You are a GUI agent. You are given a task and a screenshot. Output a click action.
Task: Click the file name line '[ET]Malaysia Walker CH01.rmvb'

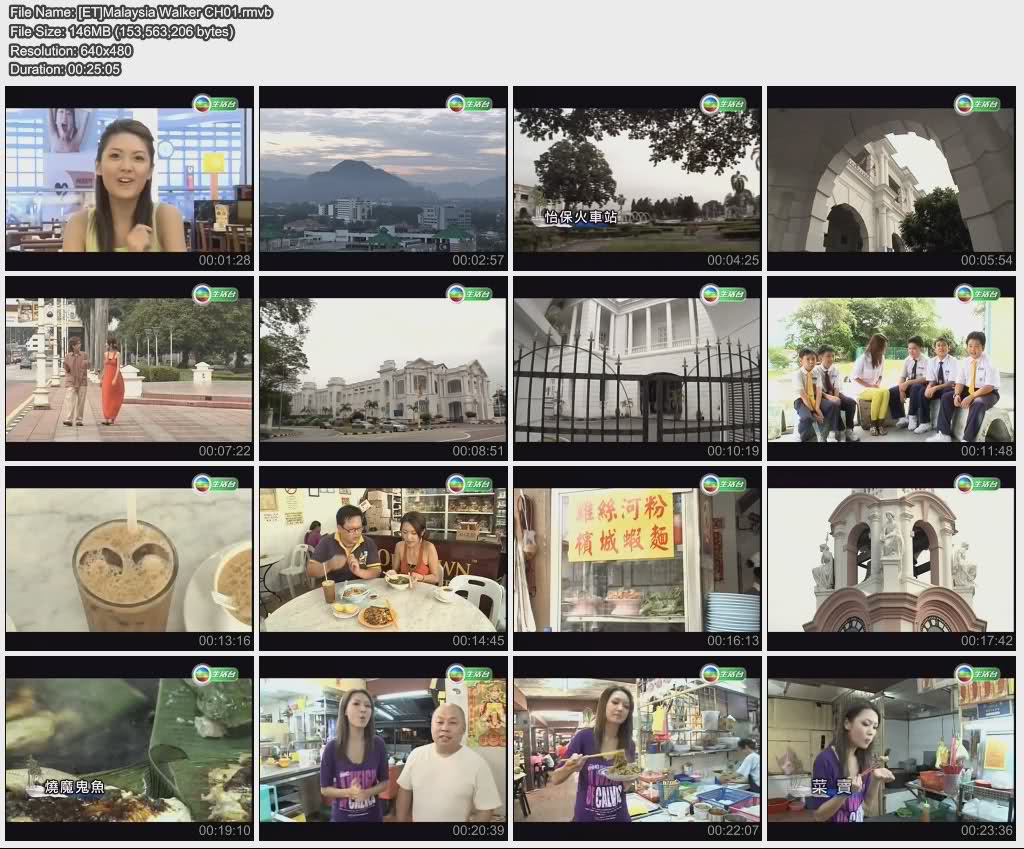coord(141,12)
